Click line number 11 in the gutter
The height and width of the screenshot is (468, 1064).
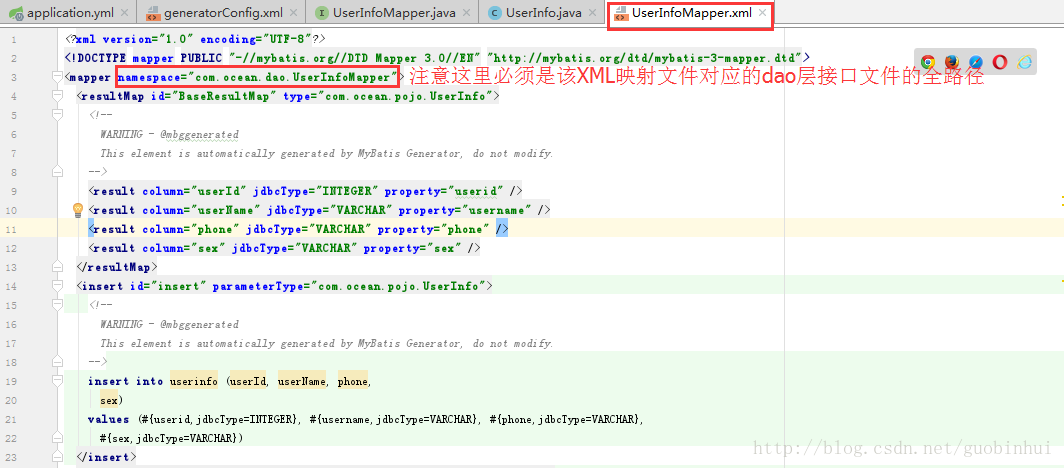(x=13, y=229)
